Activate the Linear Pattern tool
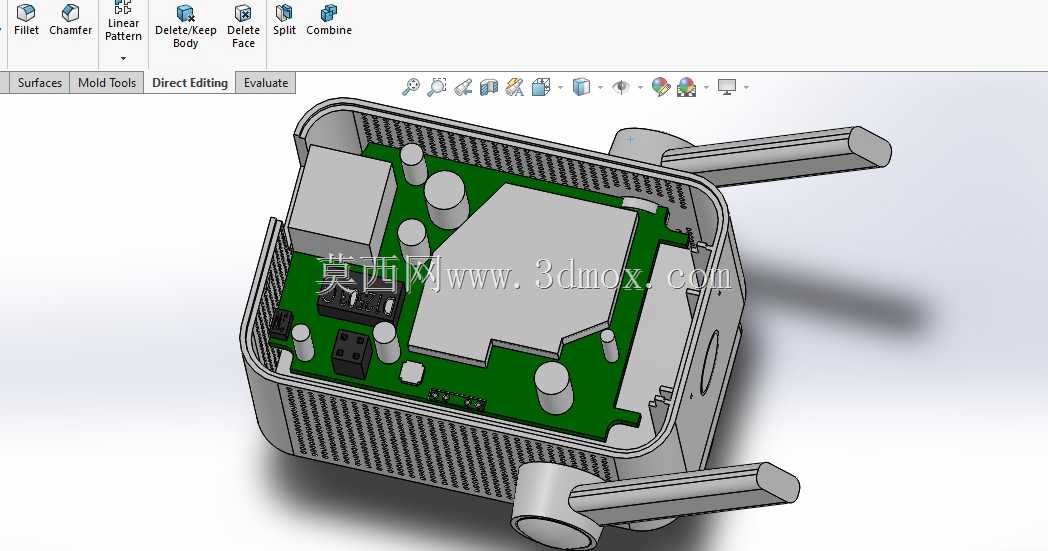The width and height of the screenshot is (1048, 551). tap(123, 21)
